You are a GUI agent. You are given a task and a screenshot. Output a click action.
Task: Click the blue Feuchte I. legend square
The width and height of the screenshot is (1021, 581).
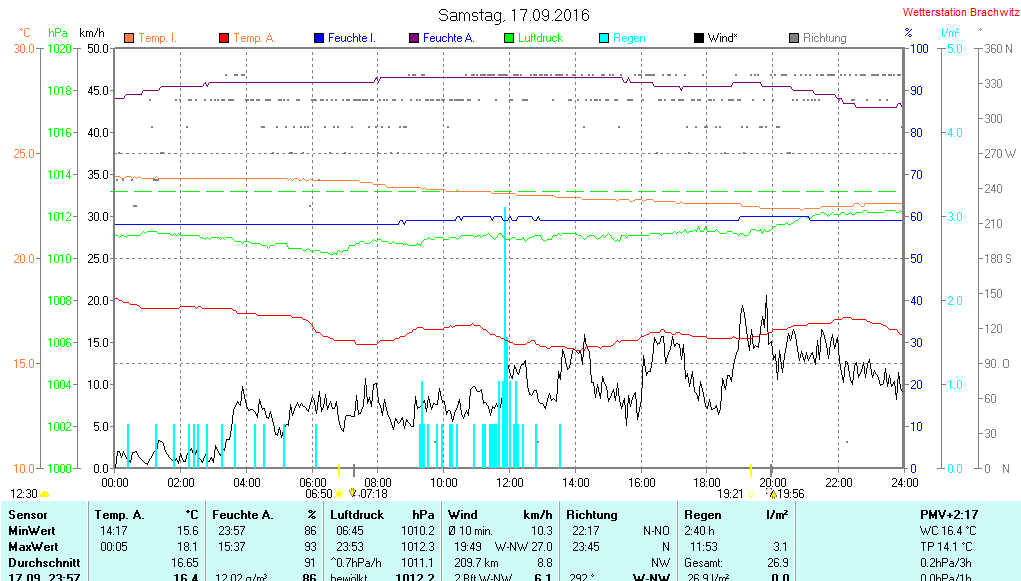click(319, 38)
